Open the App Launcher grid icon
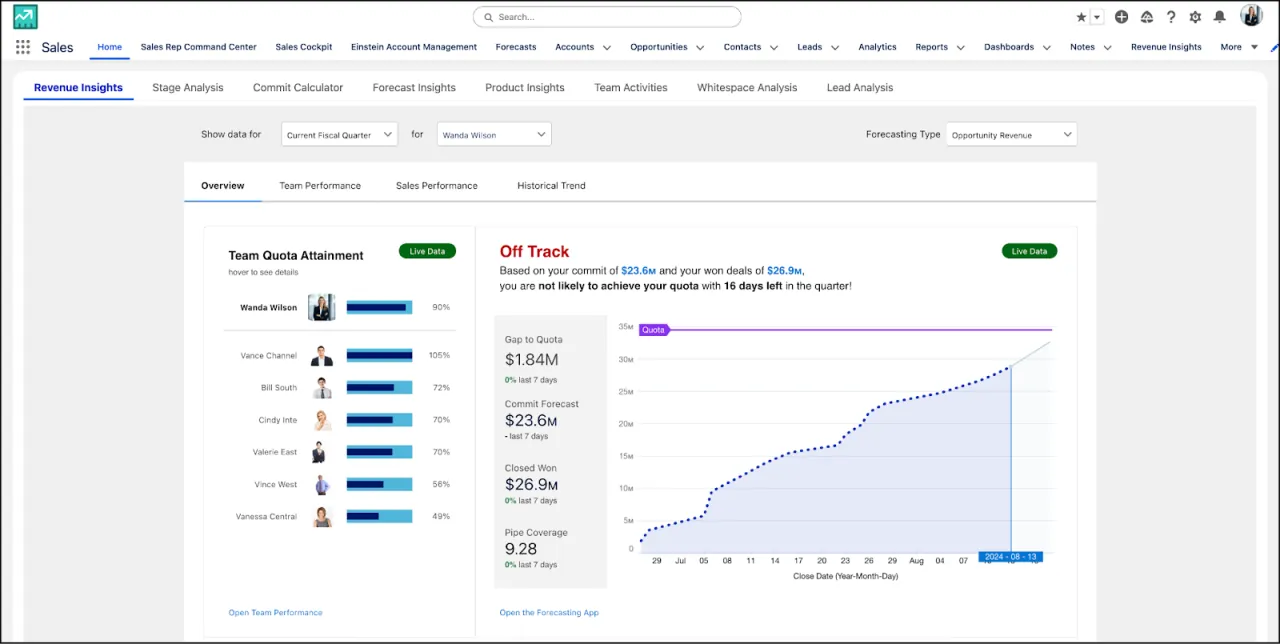The width and height of the screenshot is (1280, 644). [23, 47]
